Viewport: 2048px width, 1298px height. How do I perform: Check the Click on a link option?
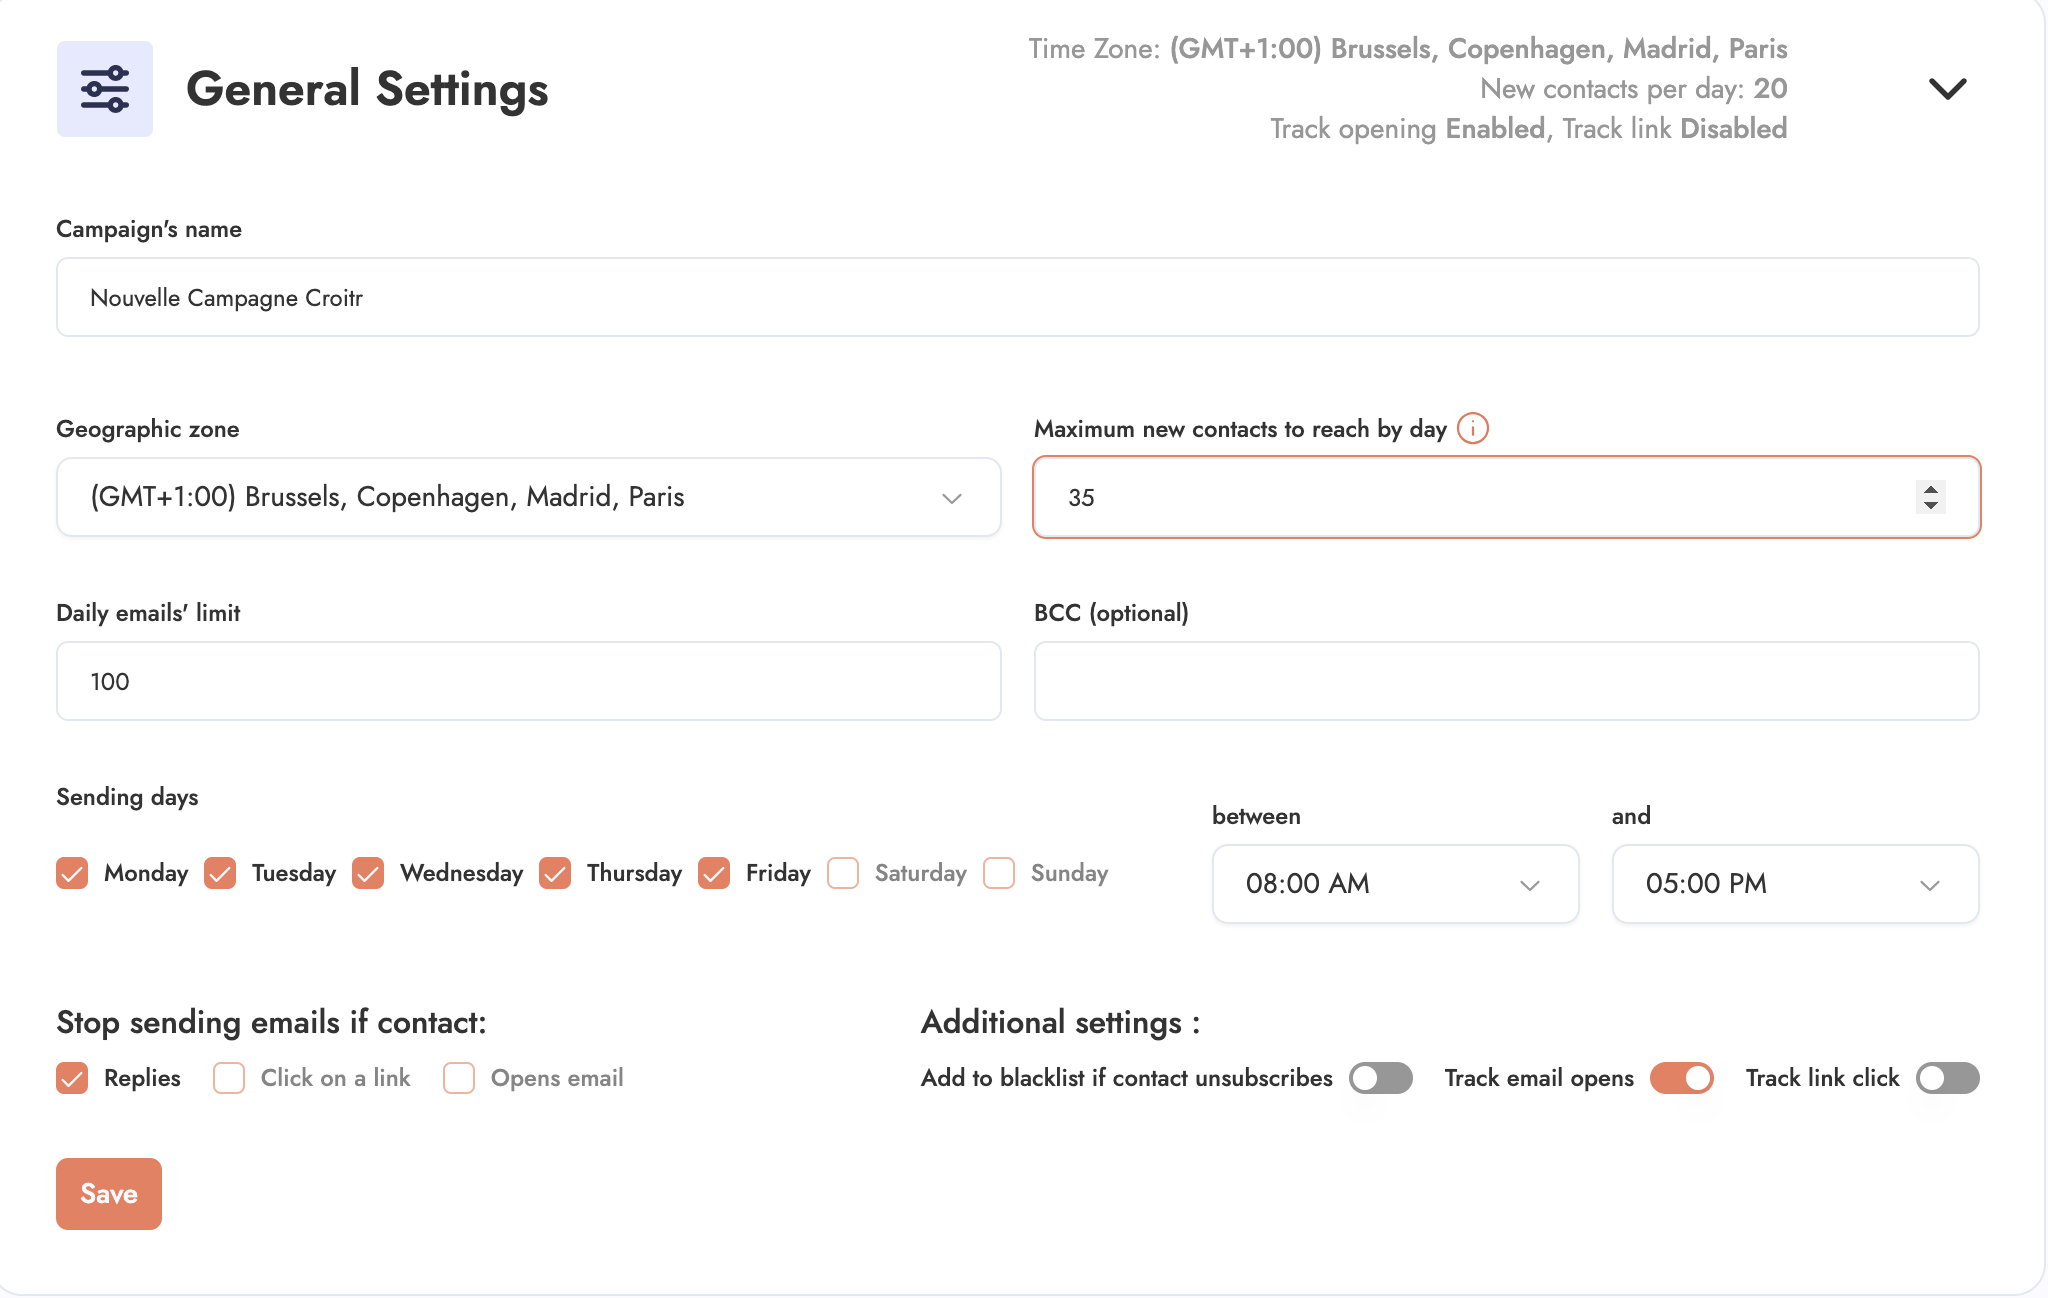click(229, 1078)
